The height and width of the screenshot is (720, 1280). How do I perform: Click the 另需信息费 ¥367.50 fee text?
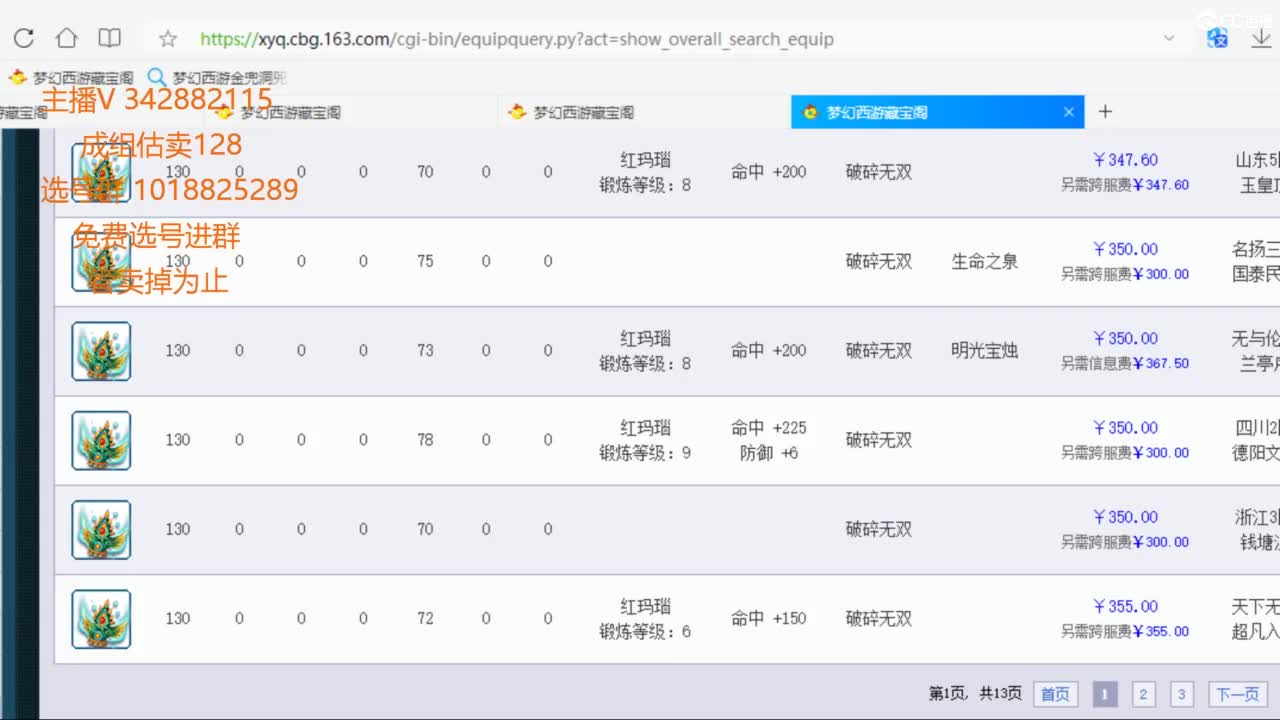click(1125, 364)
